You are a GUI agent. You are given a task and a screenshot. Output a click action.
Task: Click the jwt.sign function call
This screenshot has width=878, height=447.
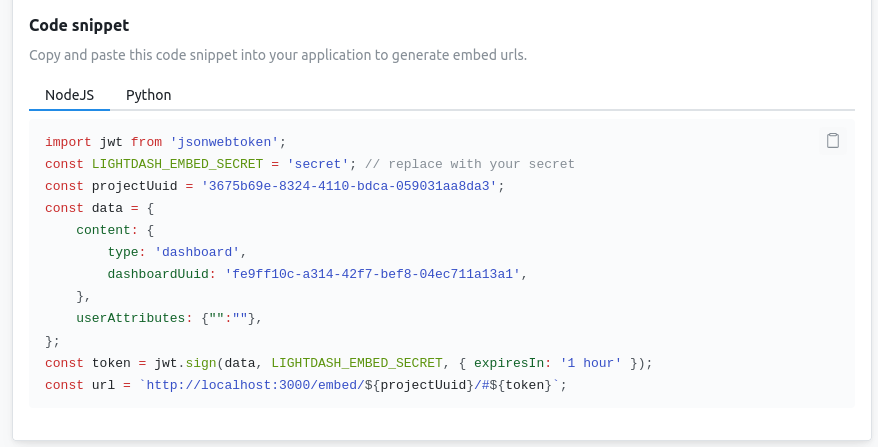pyautogui.click(x=185, y=363)
